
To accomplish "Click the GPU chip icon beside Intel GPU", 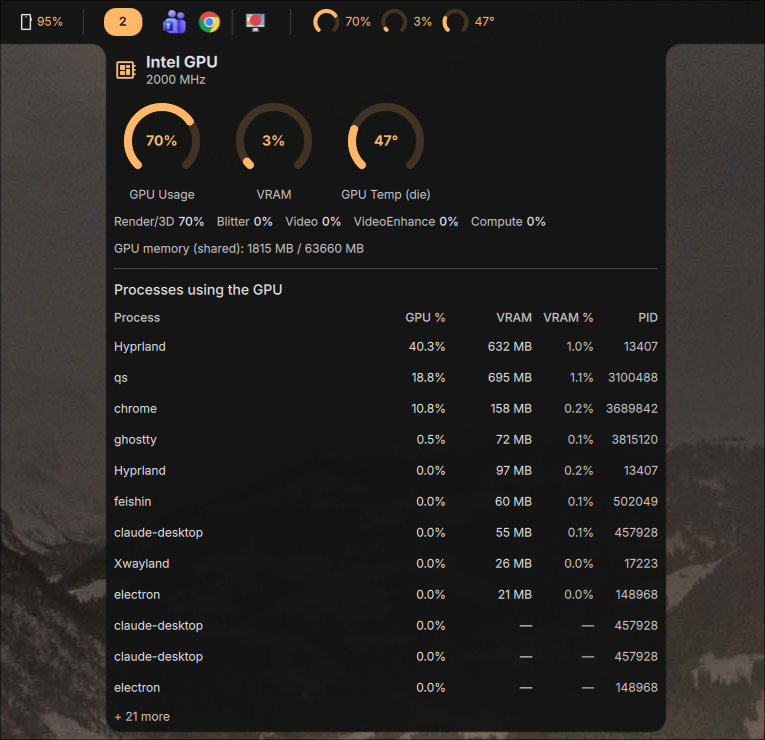I will (126, 70).
